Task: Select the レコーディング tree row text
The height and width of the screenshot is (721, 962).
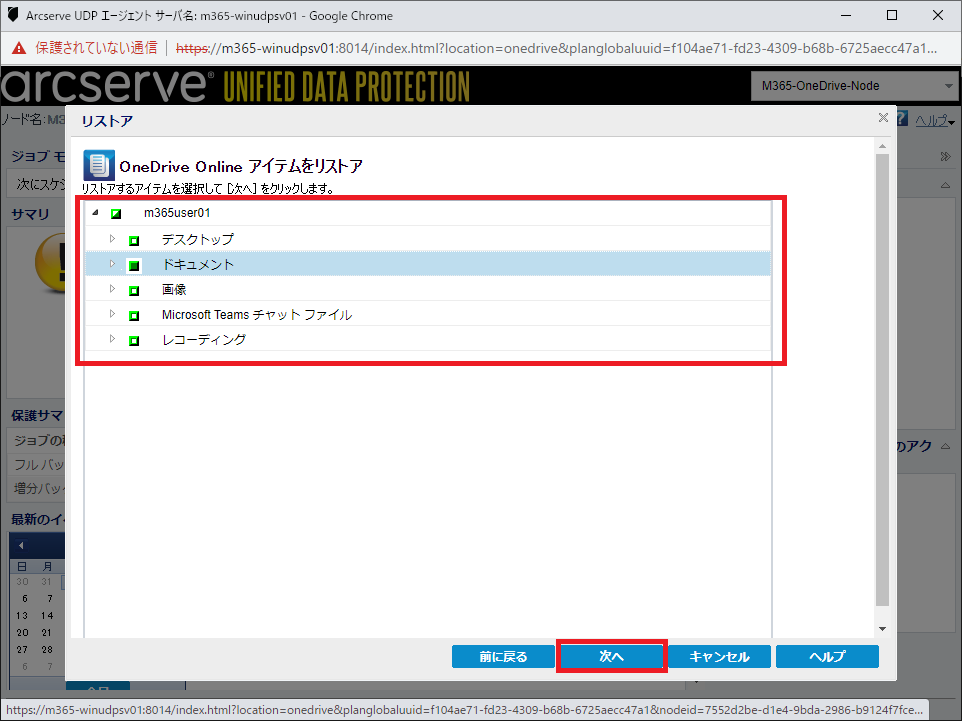Action: click(x=204, y=339)
